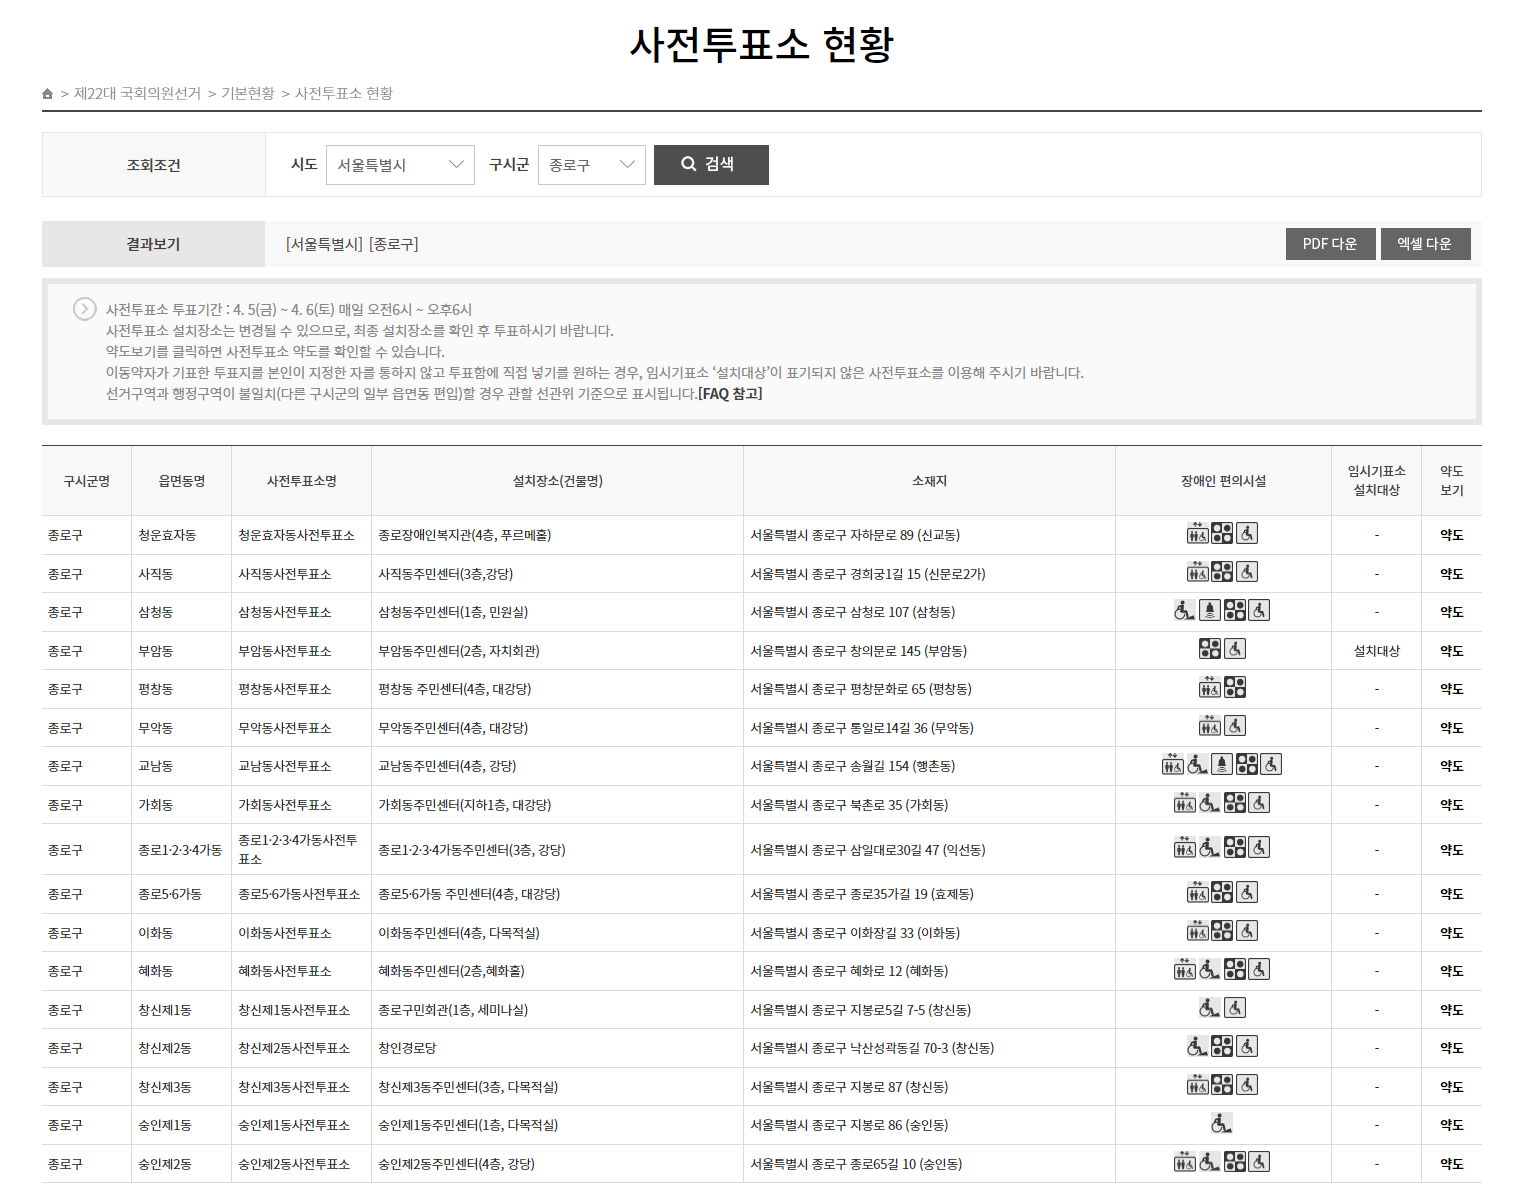Go to 사전투표소 현황 in the breadcrumb
Viewport: 1519px width, 1201px height.
[344, 93]
